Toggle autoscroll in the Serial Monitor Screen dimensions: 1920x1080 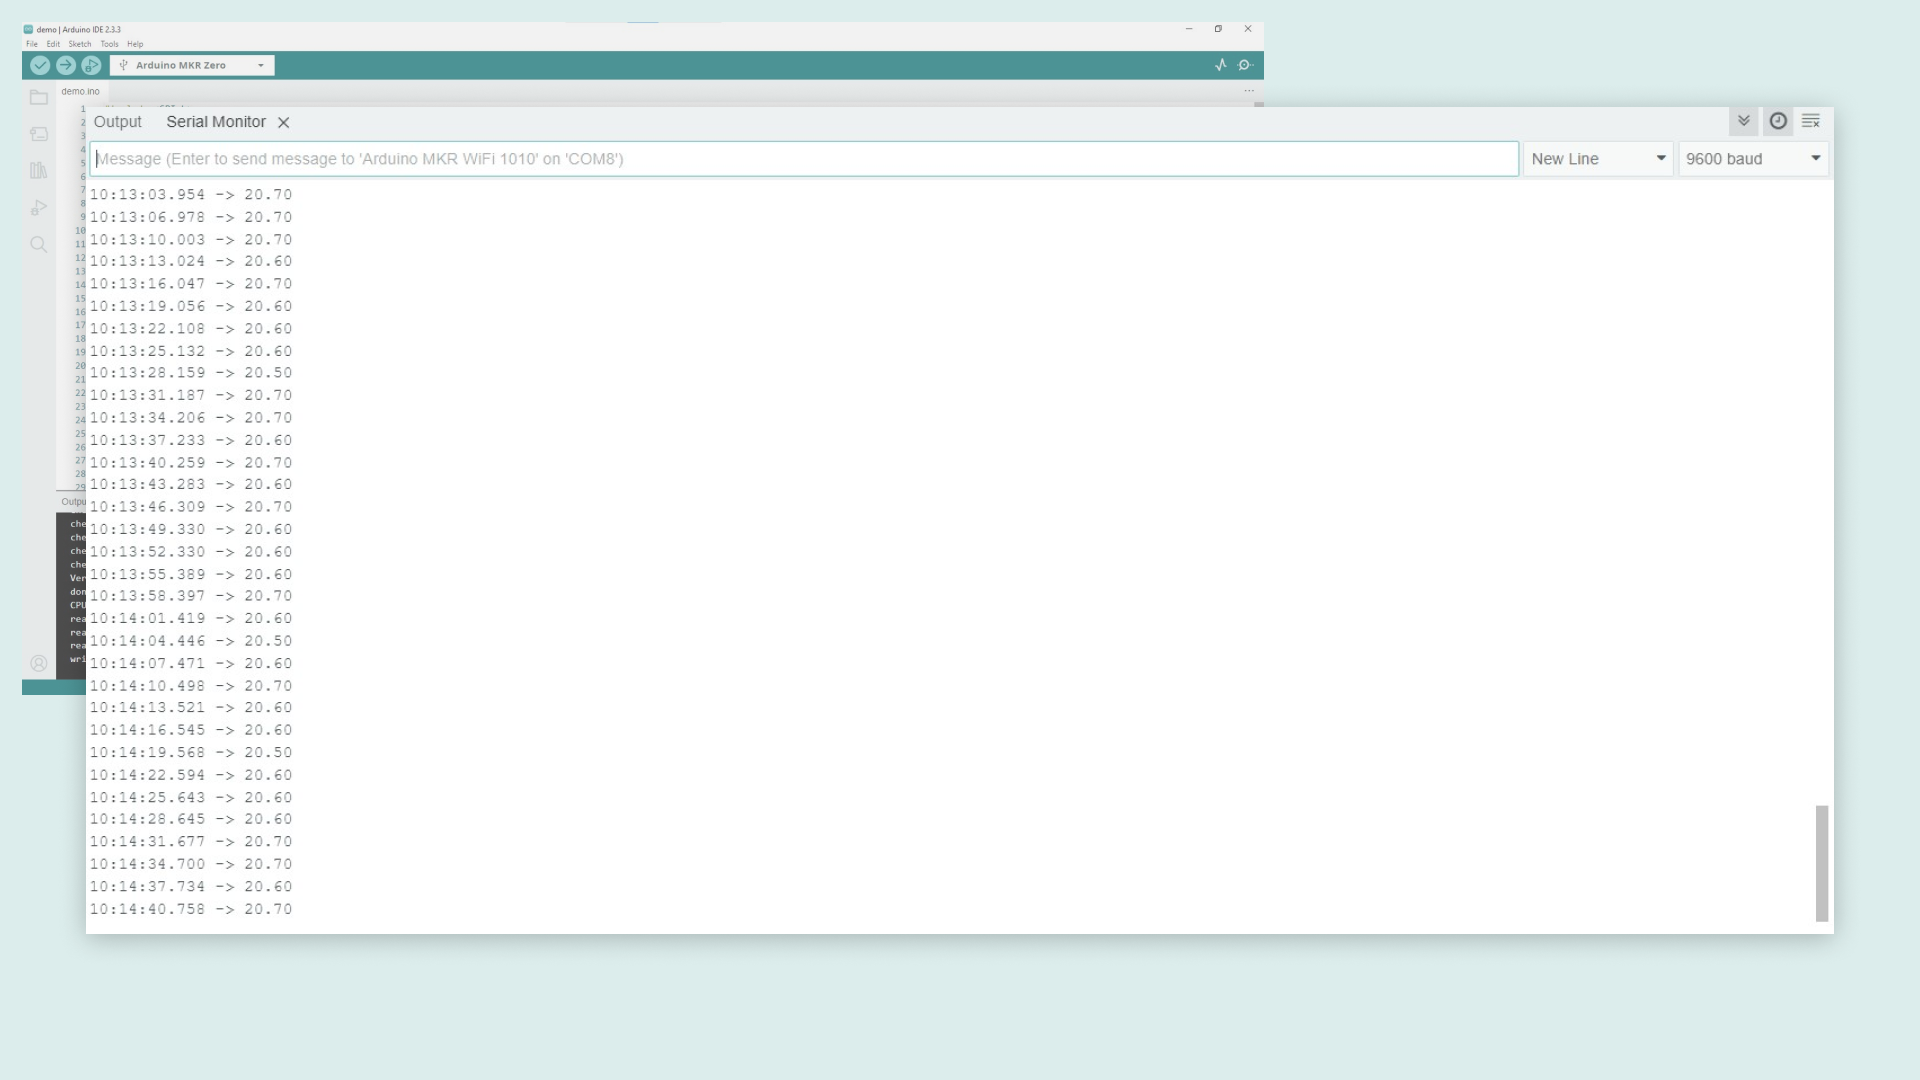click(1743, 121)
